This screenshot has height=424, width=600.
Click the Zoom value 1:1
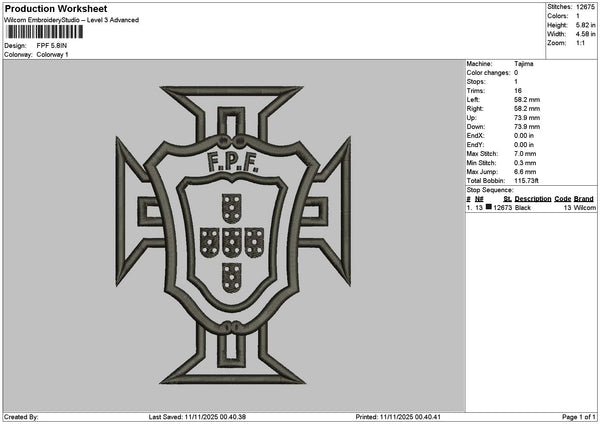point(580,43)
